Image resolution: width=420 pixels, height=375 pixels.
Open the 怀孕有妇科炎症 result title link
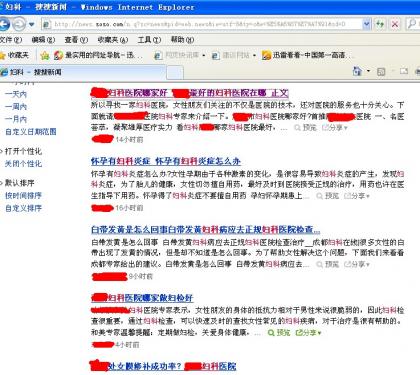tap(166, 161)
